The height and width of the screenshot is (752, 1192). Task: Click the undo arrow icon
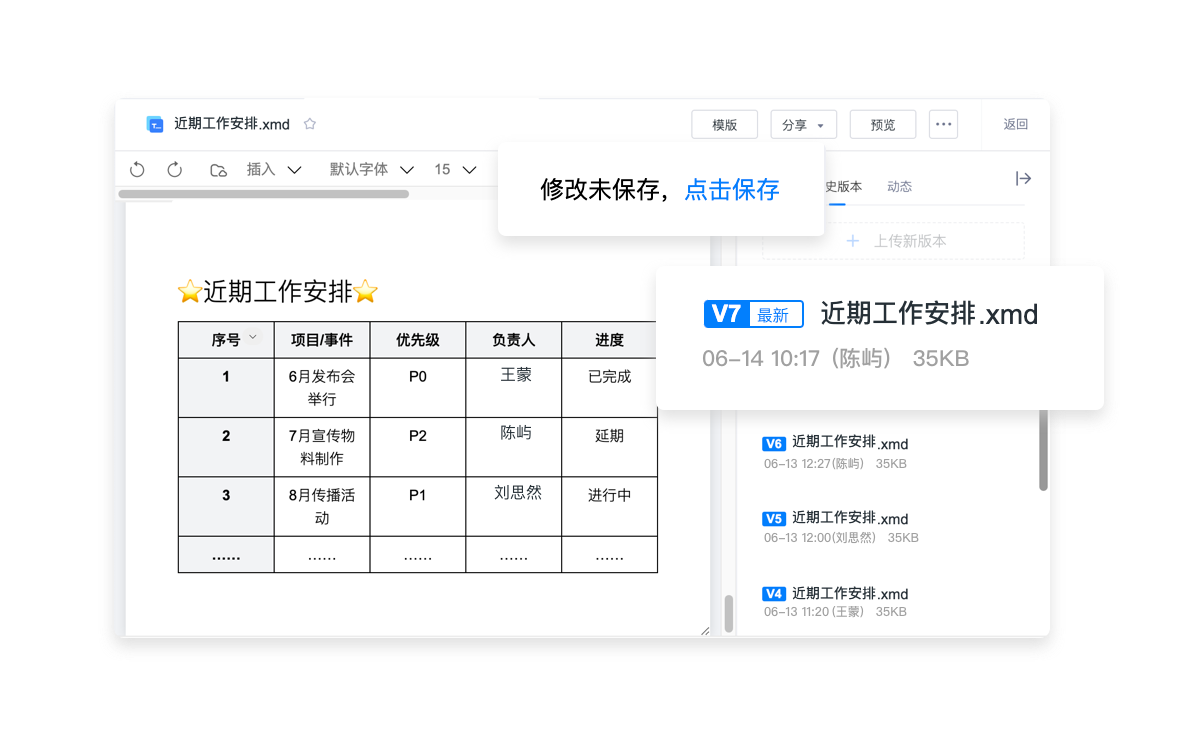pos(138,170)
